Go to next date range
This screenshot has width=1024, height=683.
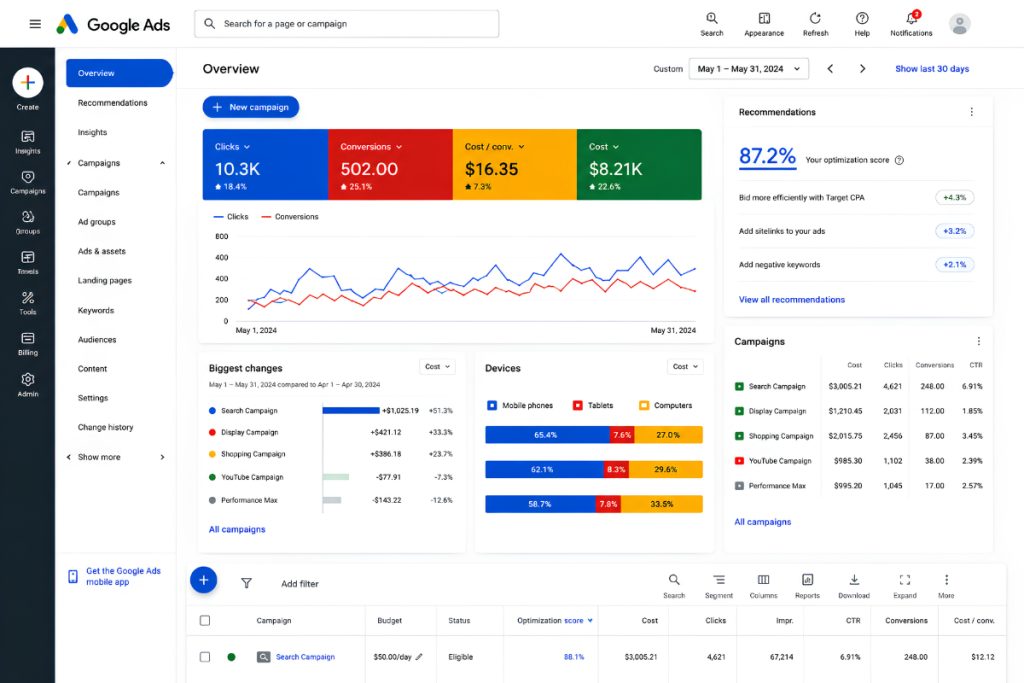coord(862,69)
